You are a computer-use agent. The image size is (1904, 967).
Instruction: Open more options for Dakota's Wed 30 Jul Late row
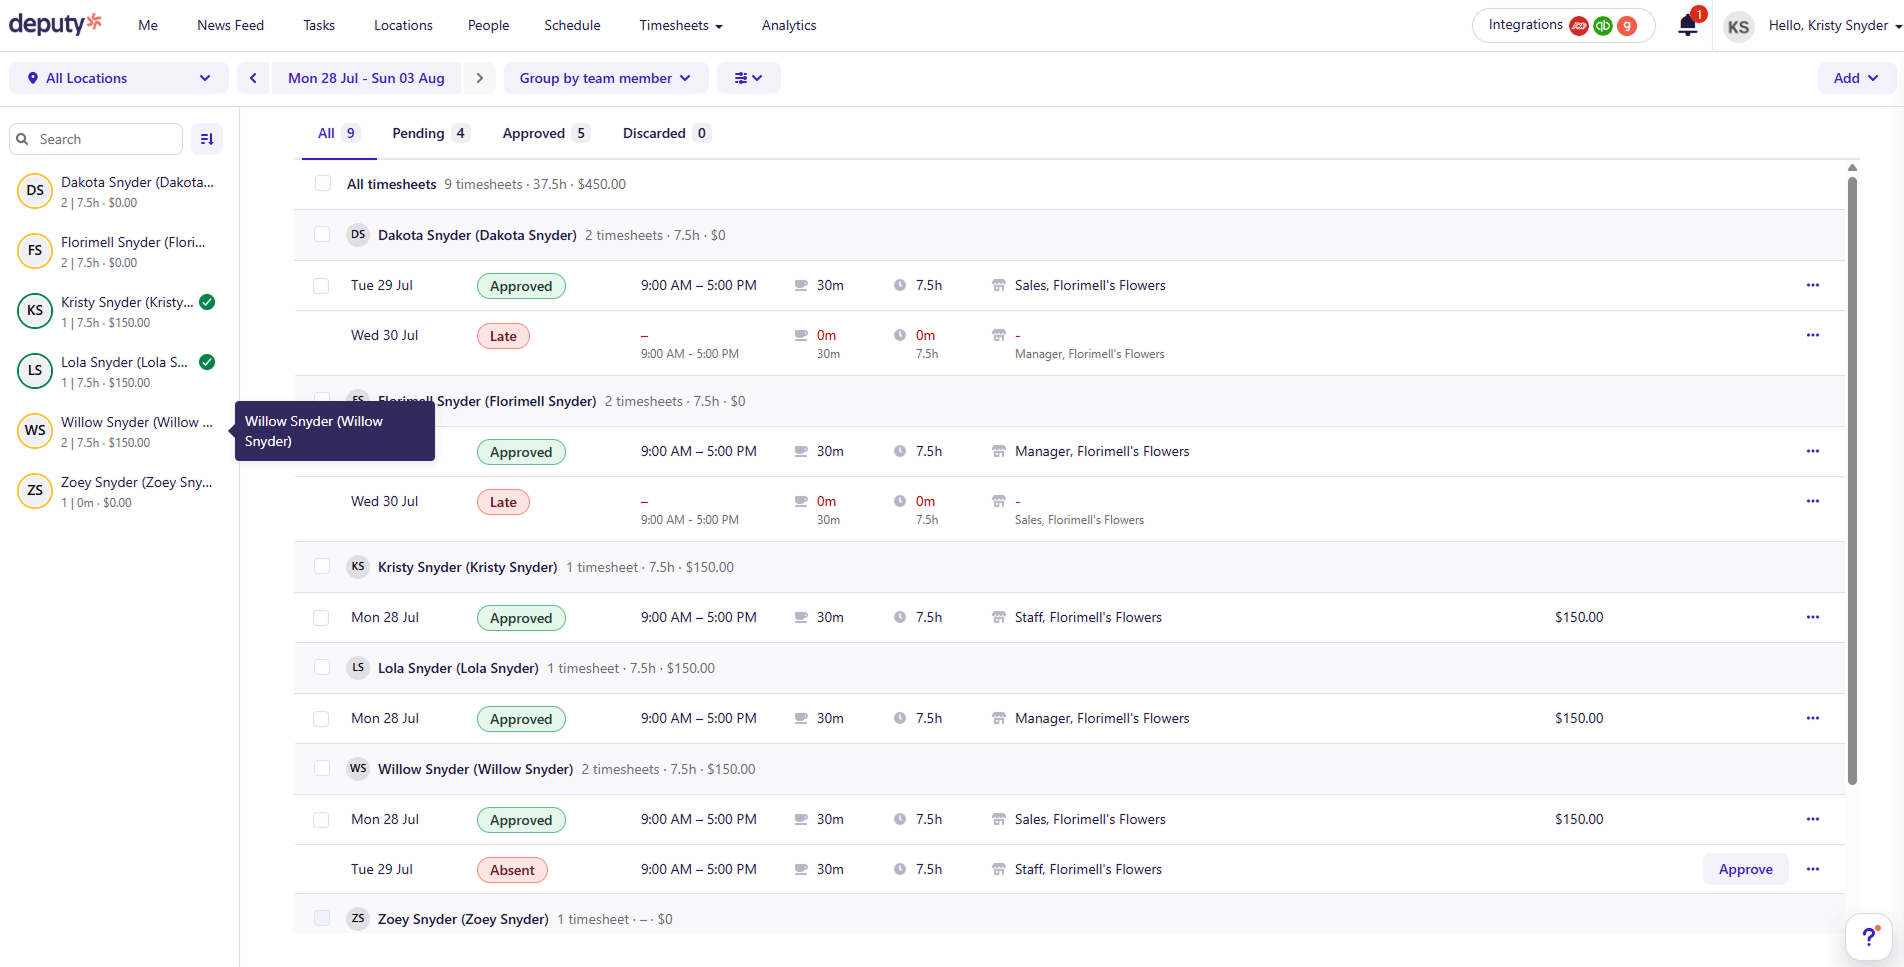[x=1813, y=335]
